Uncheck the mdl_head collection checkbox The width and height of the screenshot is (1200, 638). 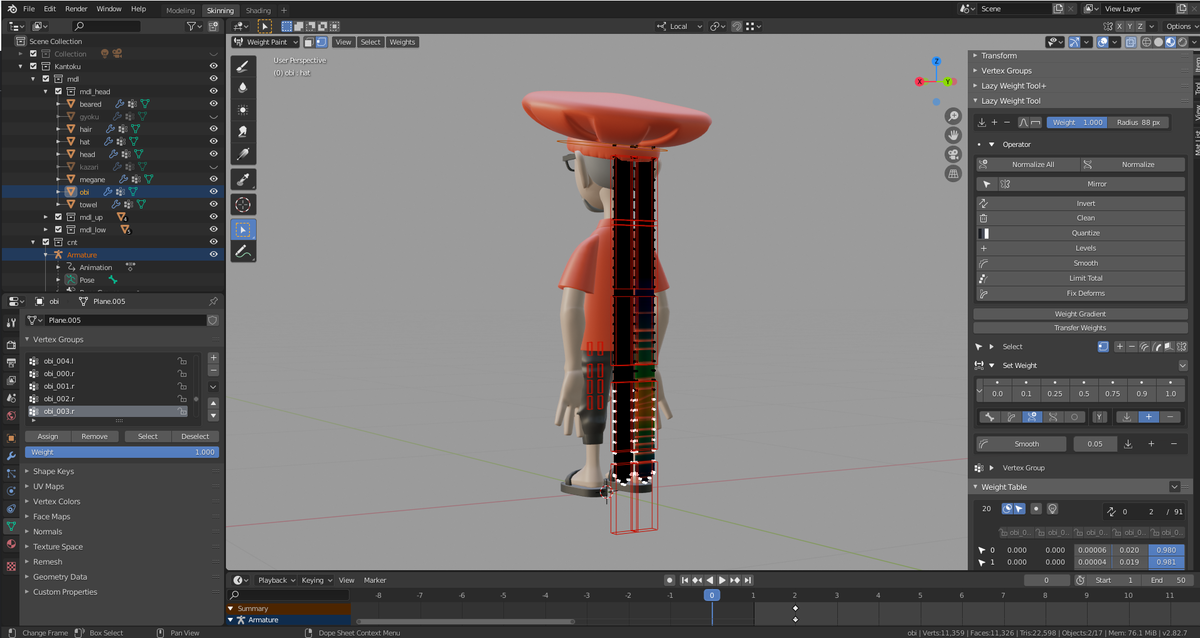click(58, 91)
